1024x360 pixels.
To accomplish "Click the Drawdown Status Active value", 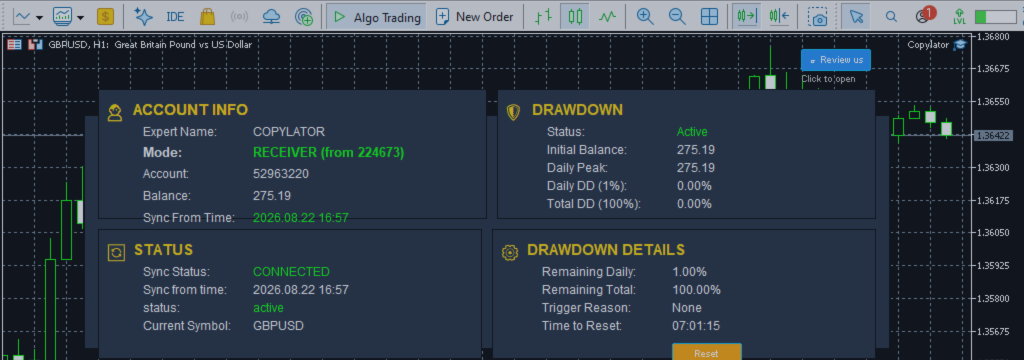I will point(692,131).
